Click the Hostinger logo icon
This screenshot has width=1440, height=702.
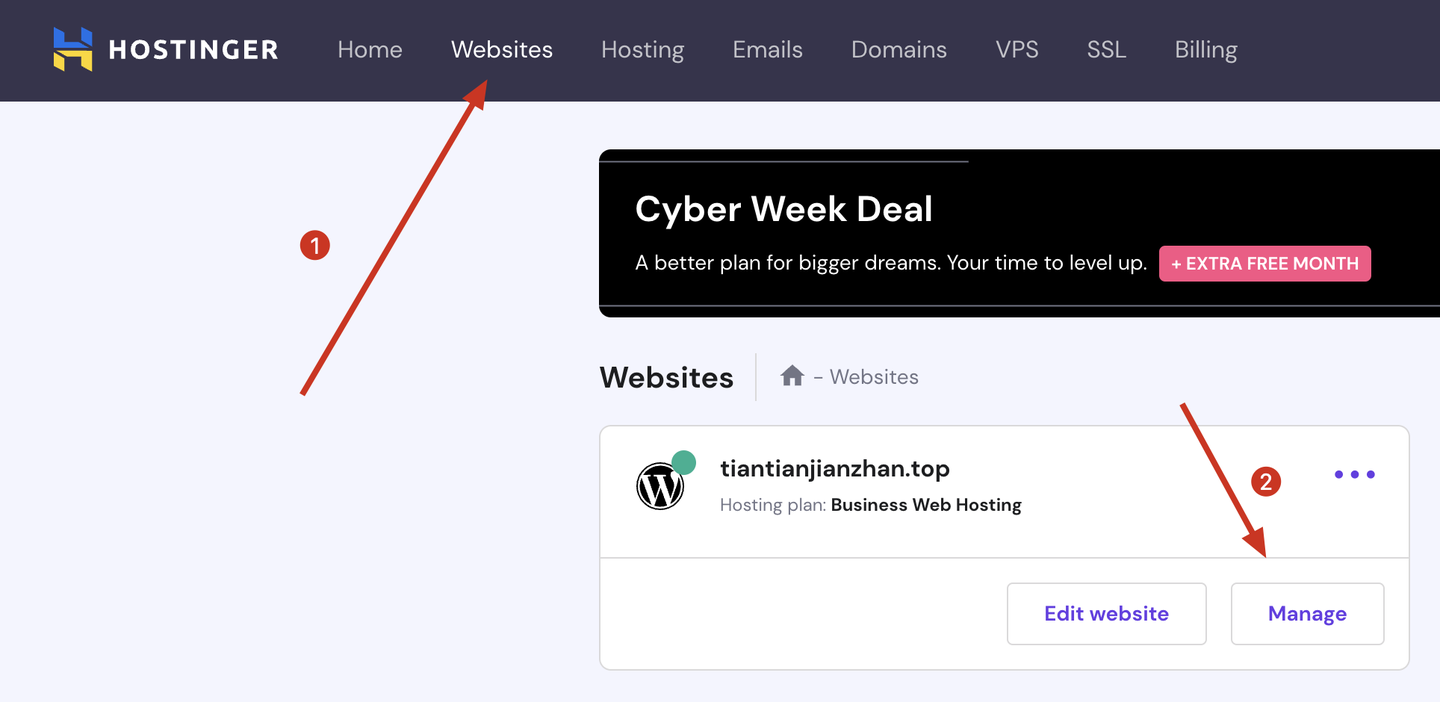pos(73,49)
